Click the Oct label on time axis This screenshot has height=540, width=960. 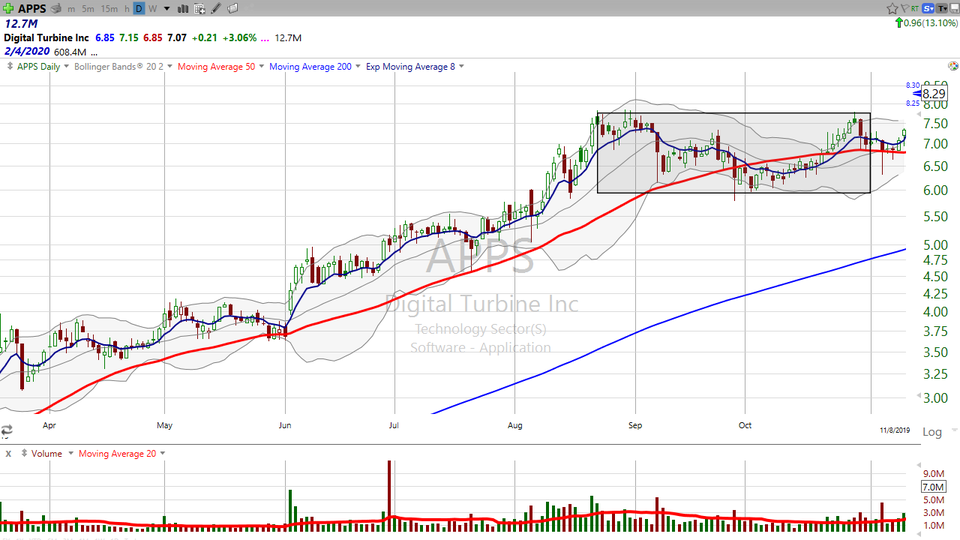tap(744, 425)
